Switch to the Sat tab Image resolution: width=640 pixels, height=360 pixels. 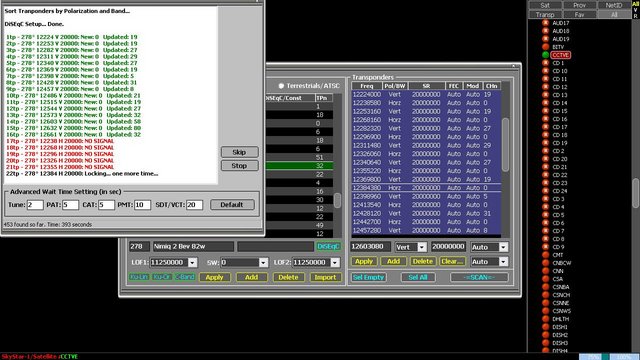tap(545, 5)
